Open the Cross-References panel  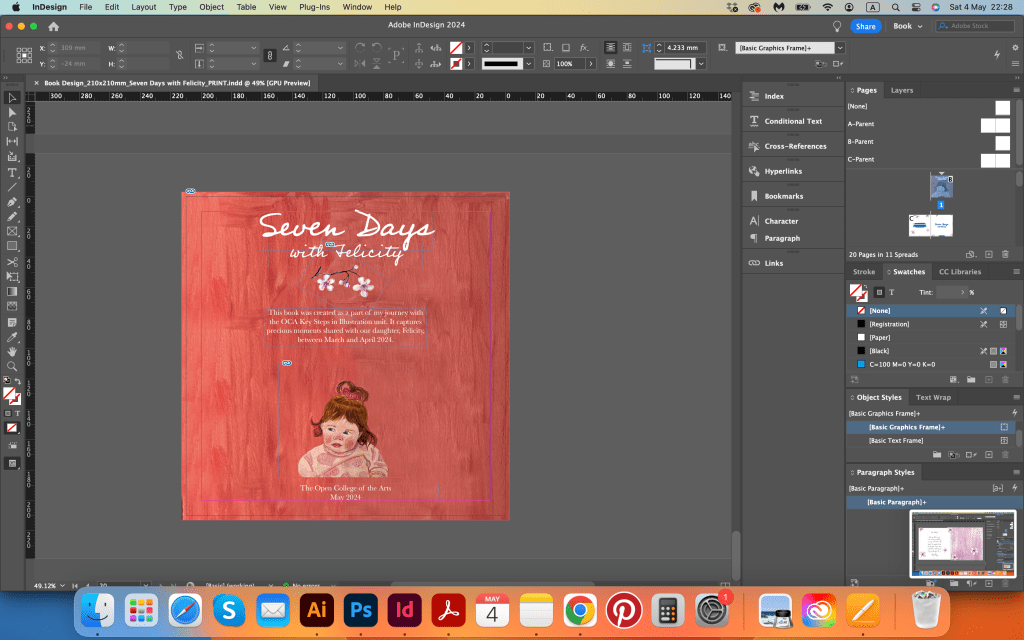tap(795, 146)
